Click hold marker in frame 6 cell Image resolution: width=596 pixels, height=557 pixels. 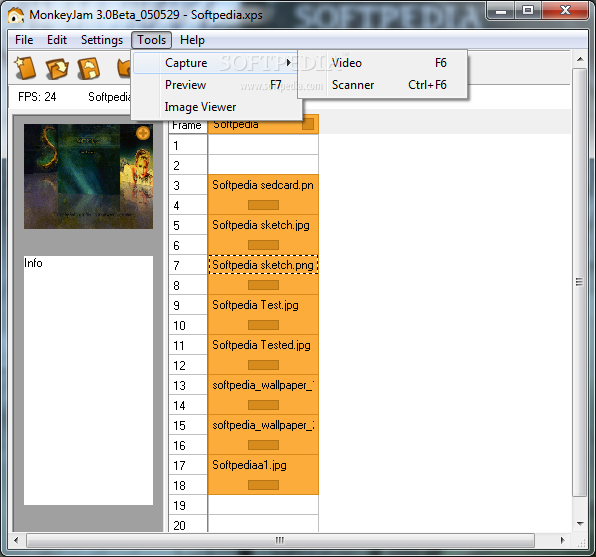click(x=263, y=245)
